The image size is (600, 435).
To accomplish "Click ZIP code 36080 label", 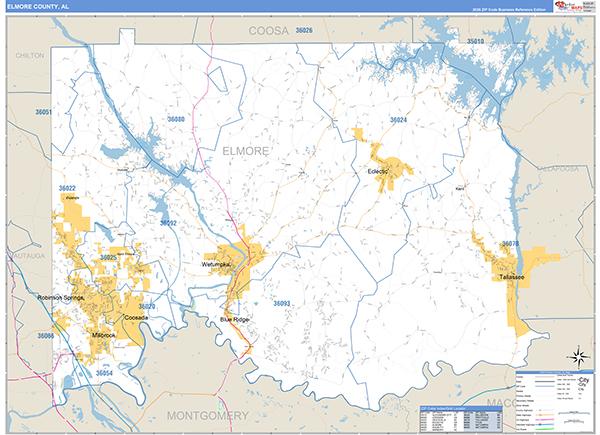I will pyautogui.click(x=176, y=120).
